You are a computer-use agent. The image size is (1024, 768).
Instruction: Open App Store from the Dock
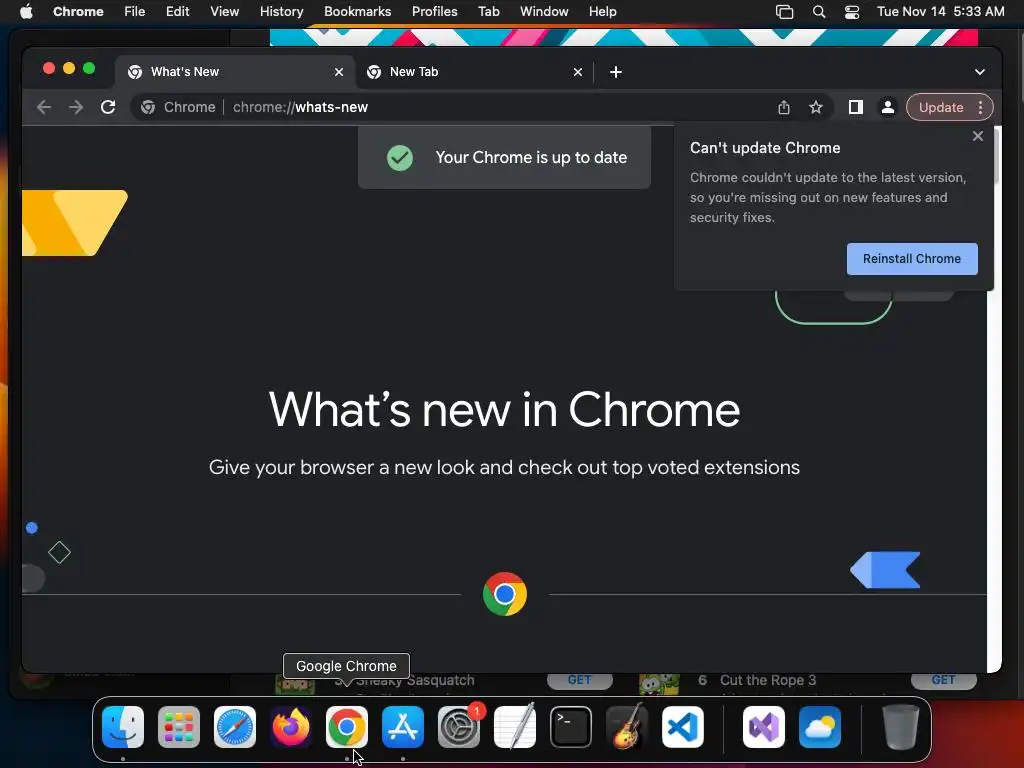point(403,727)
